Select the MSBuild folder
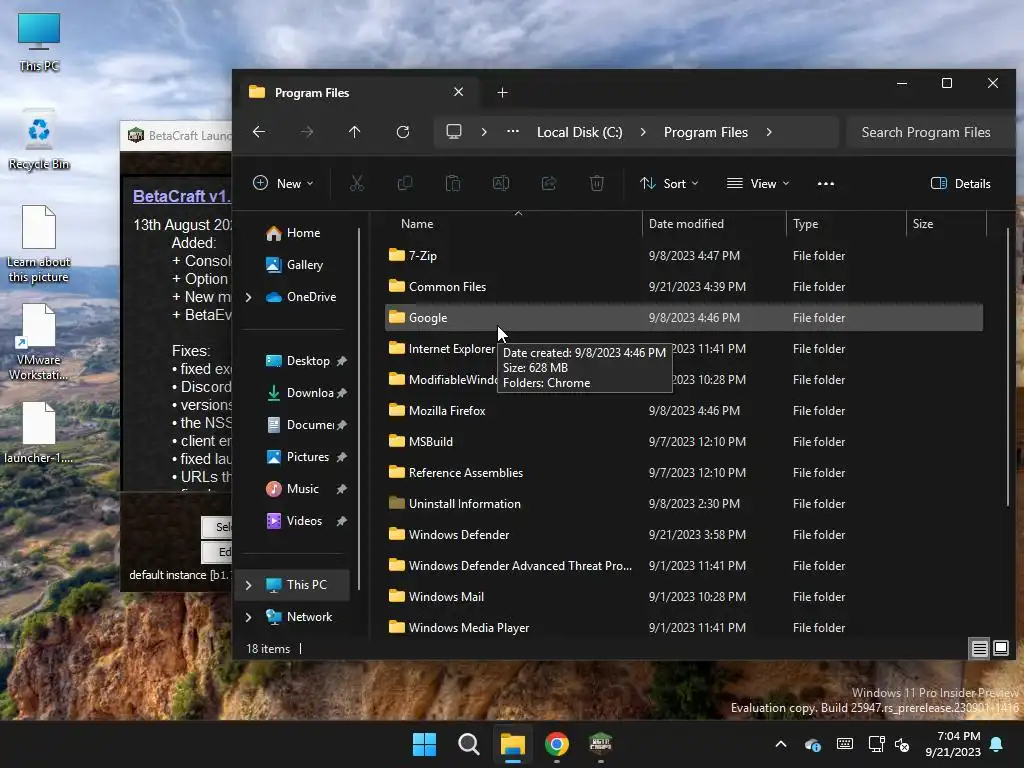The width and height of the screenshot is (1024, 768). point(684,442)
